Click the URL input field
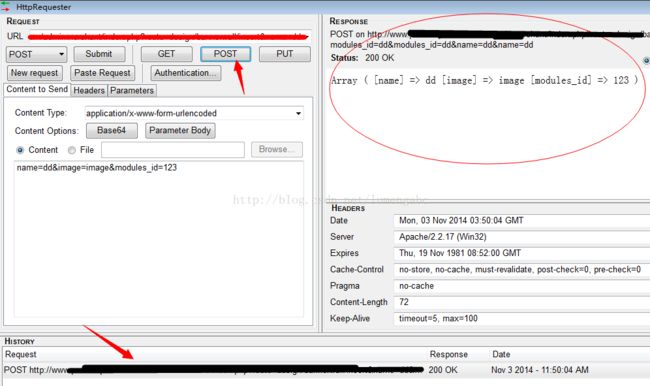This screenshot has width=650, height=386. pyautogui.click(x=169, y=36)
